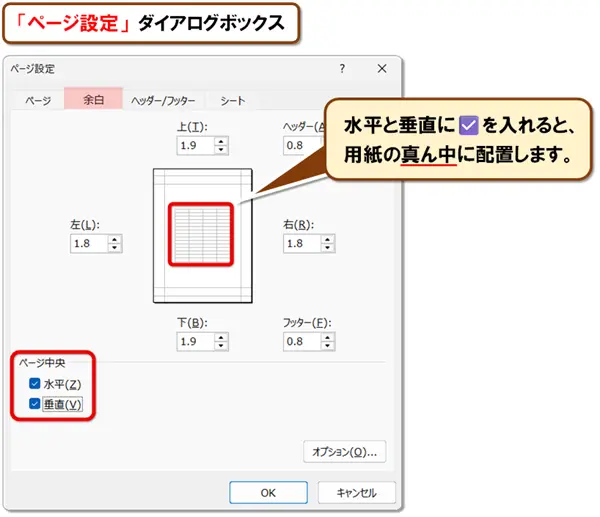Click the ヘッダー margin input field

(x=302, y=145)
